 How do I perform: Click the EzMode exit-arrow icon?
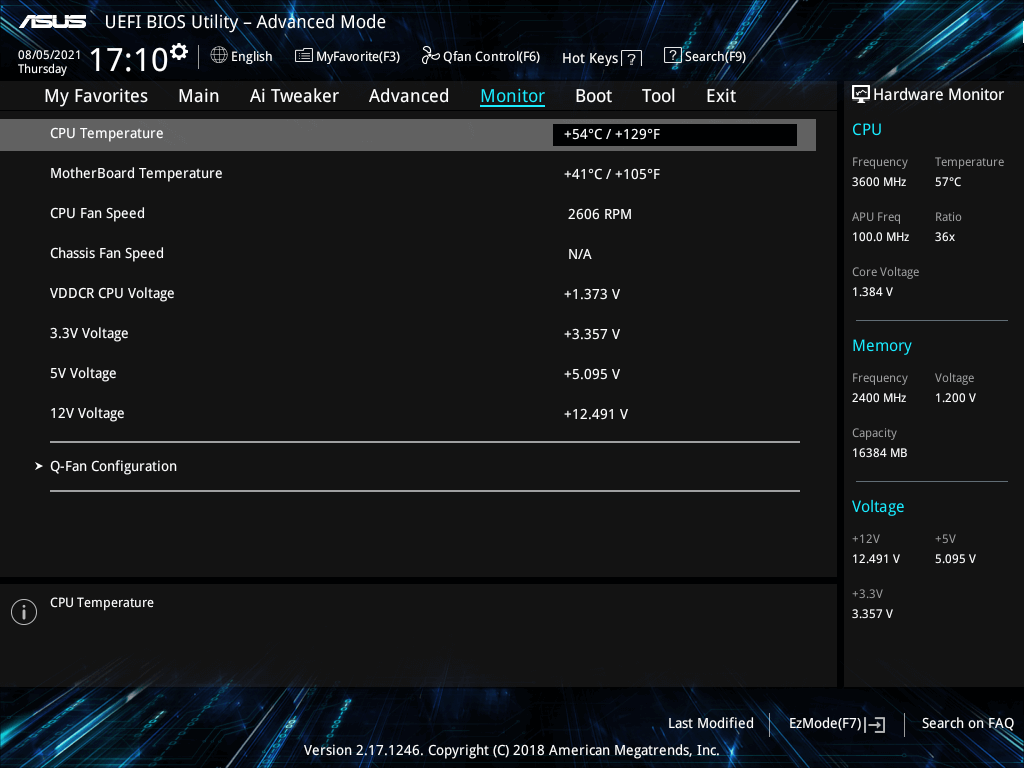click(873, 723)
